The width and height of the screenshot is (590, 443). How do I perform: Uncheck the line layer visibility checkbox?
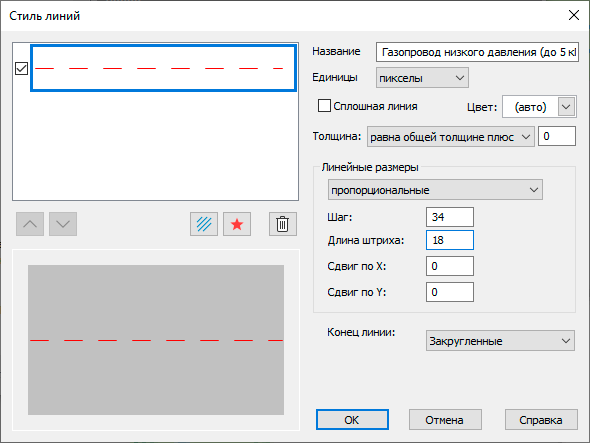pyautogui.click(x=21, y=69)
